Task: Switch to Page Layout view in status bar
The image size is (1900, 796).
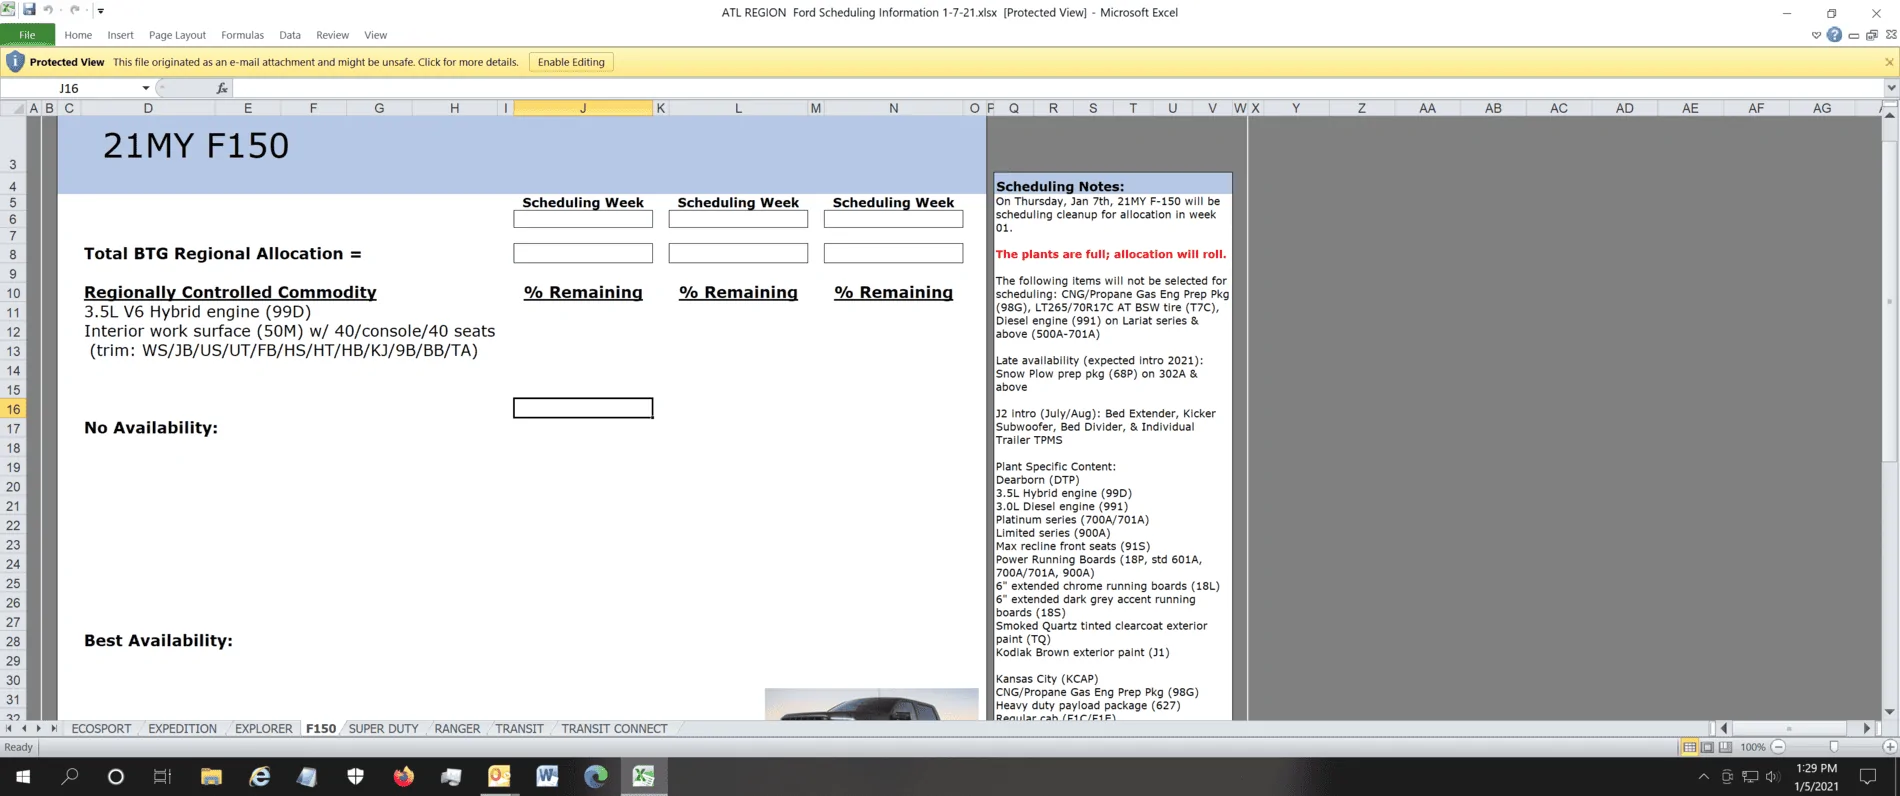Action: [x=1707, y=747]
